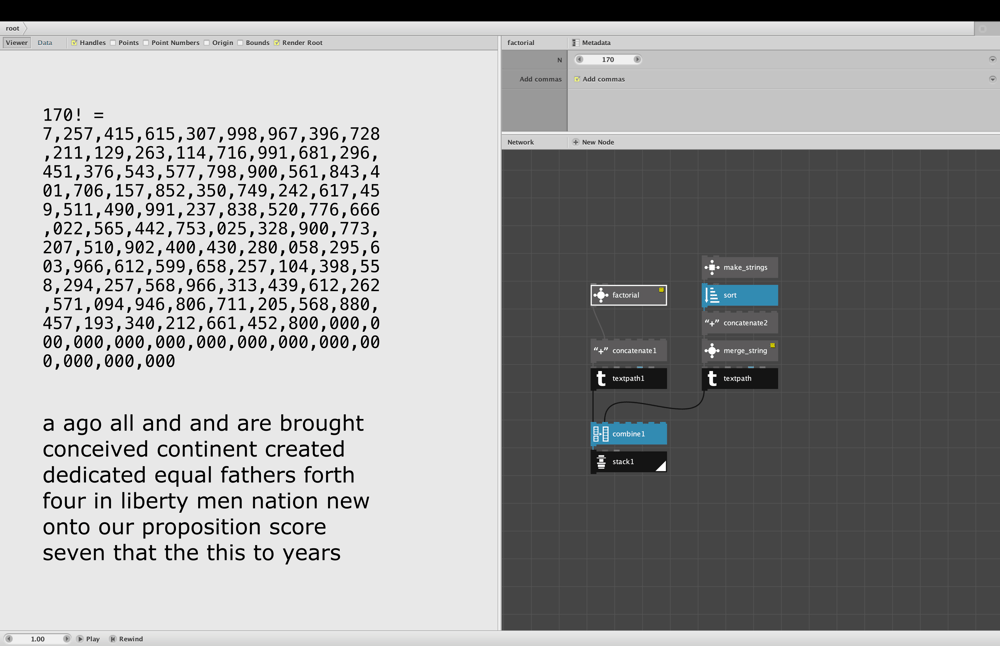This screenshot has height=646, width=1000.
Task: Decrease N value with left arrow
Action: (579, 59)
